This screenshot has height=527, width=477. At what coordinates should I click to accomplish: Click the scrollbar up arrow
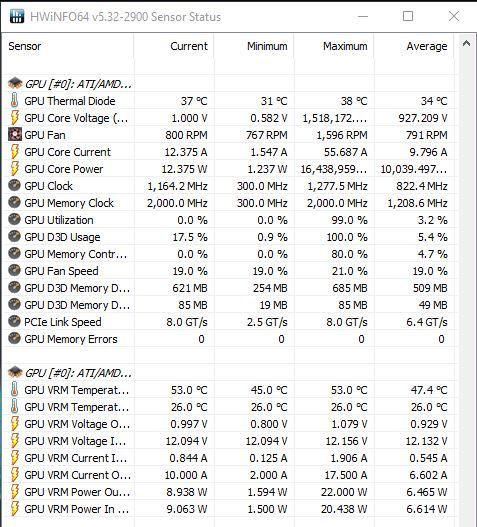click(x=466, y=44)
